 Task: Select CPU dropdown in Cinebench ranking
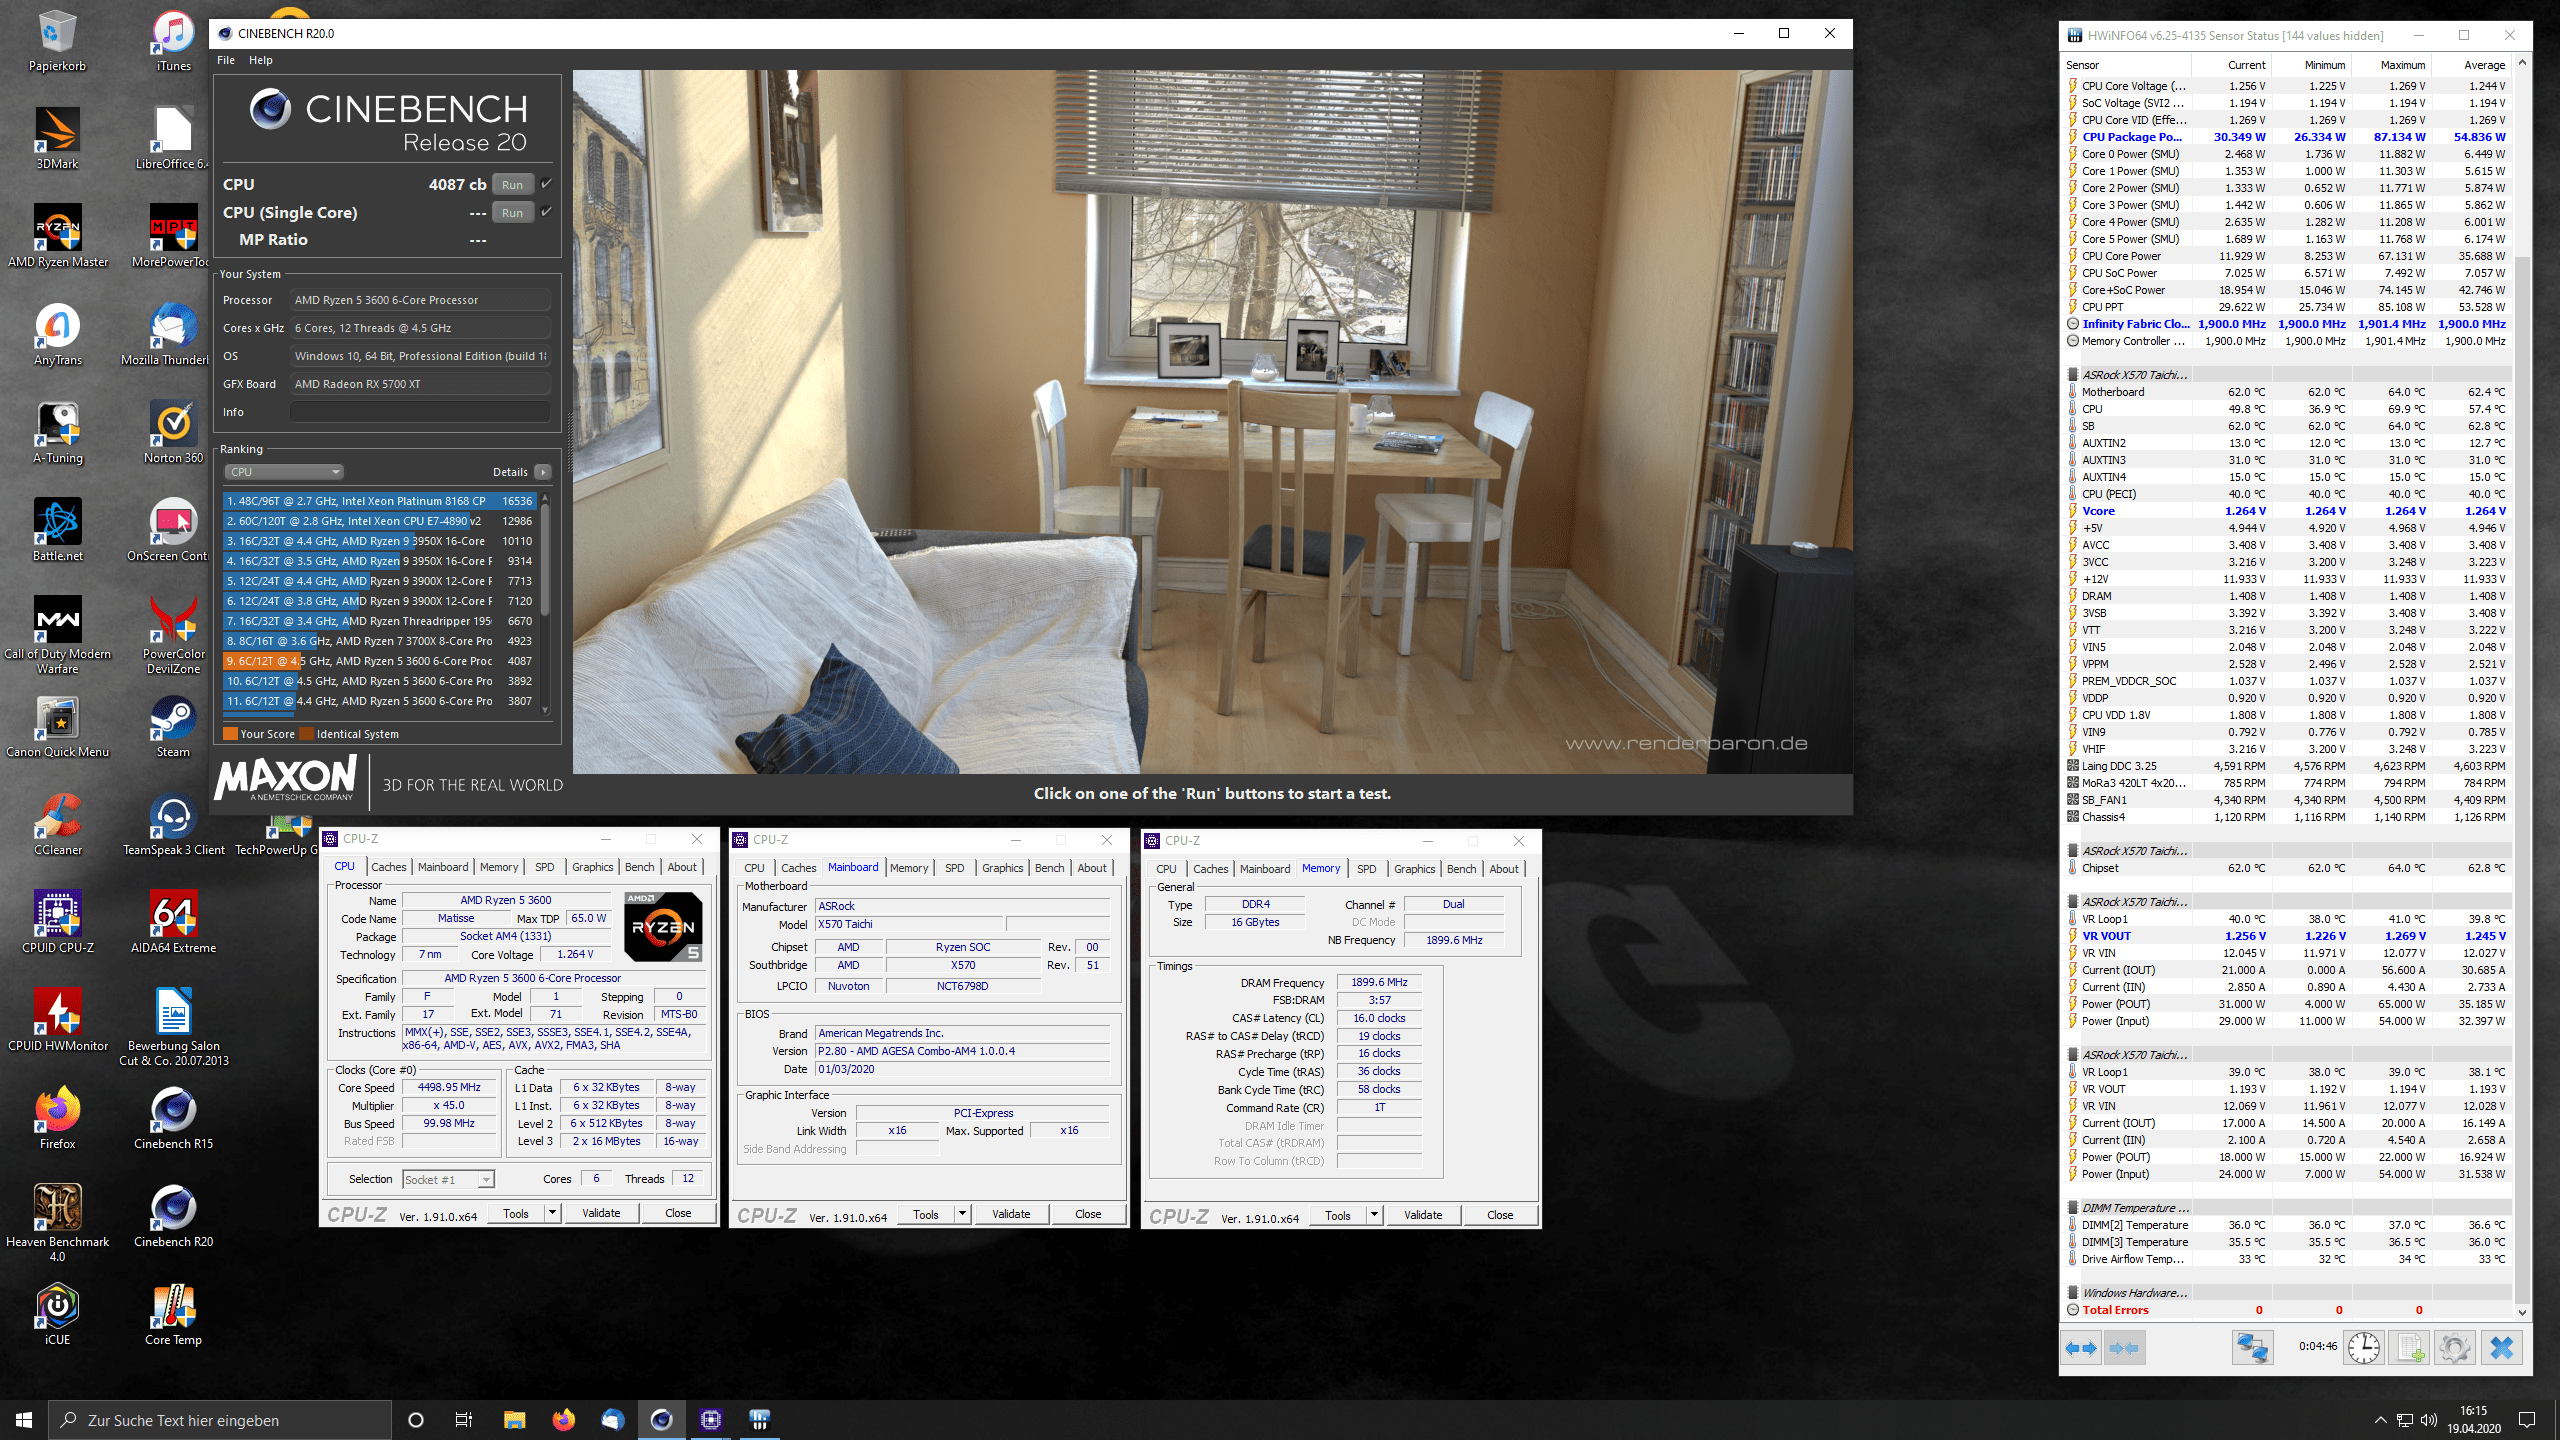coord(285,471)
